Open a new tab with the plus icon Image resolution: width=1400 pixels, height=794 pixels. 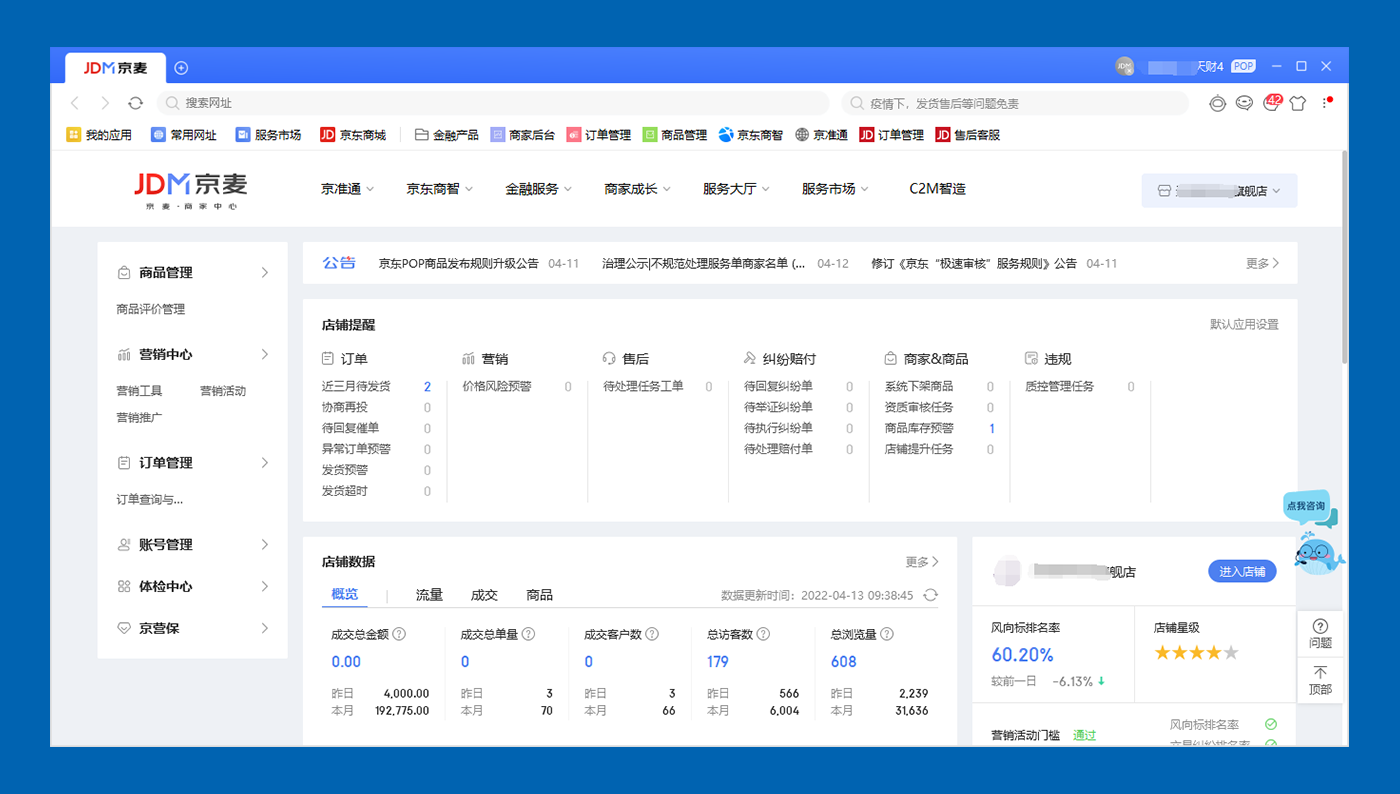click(181, 68)
